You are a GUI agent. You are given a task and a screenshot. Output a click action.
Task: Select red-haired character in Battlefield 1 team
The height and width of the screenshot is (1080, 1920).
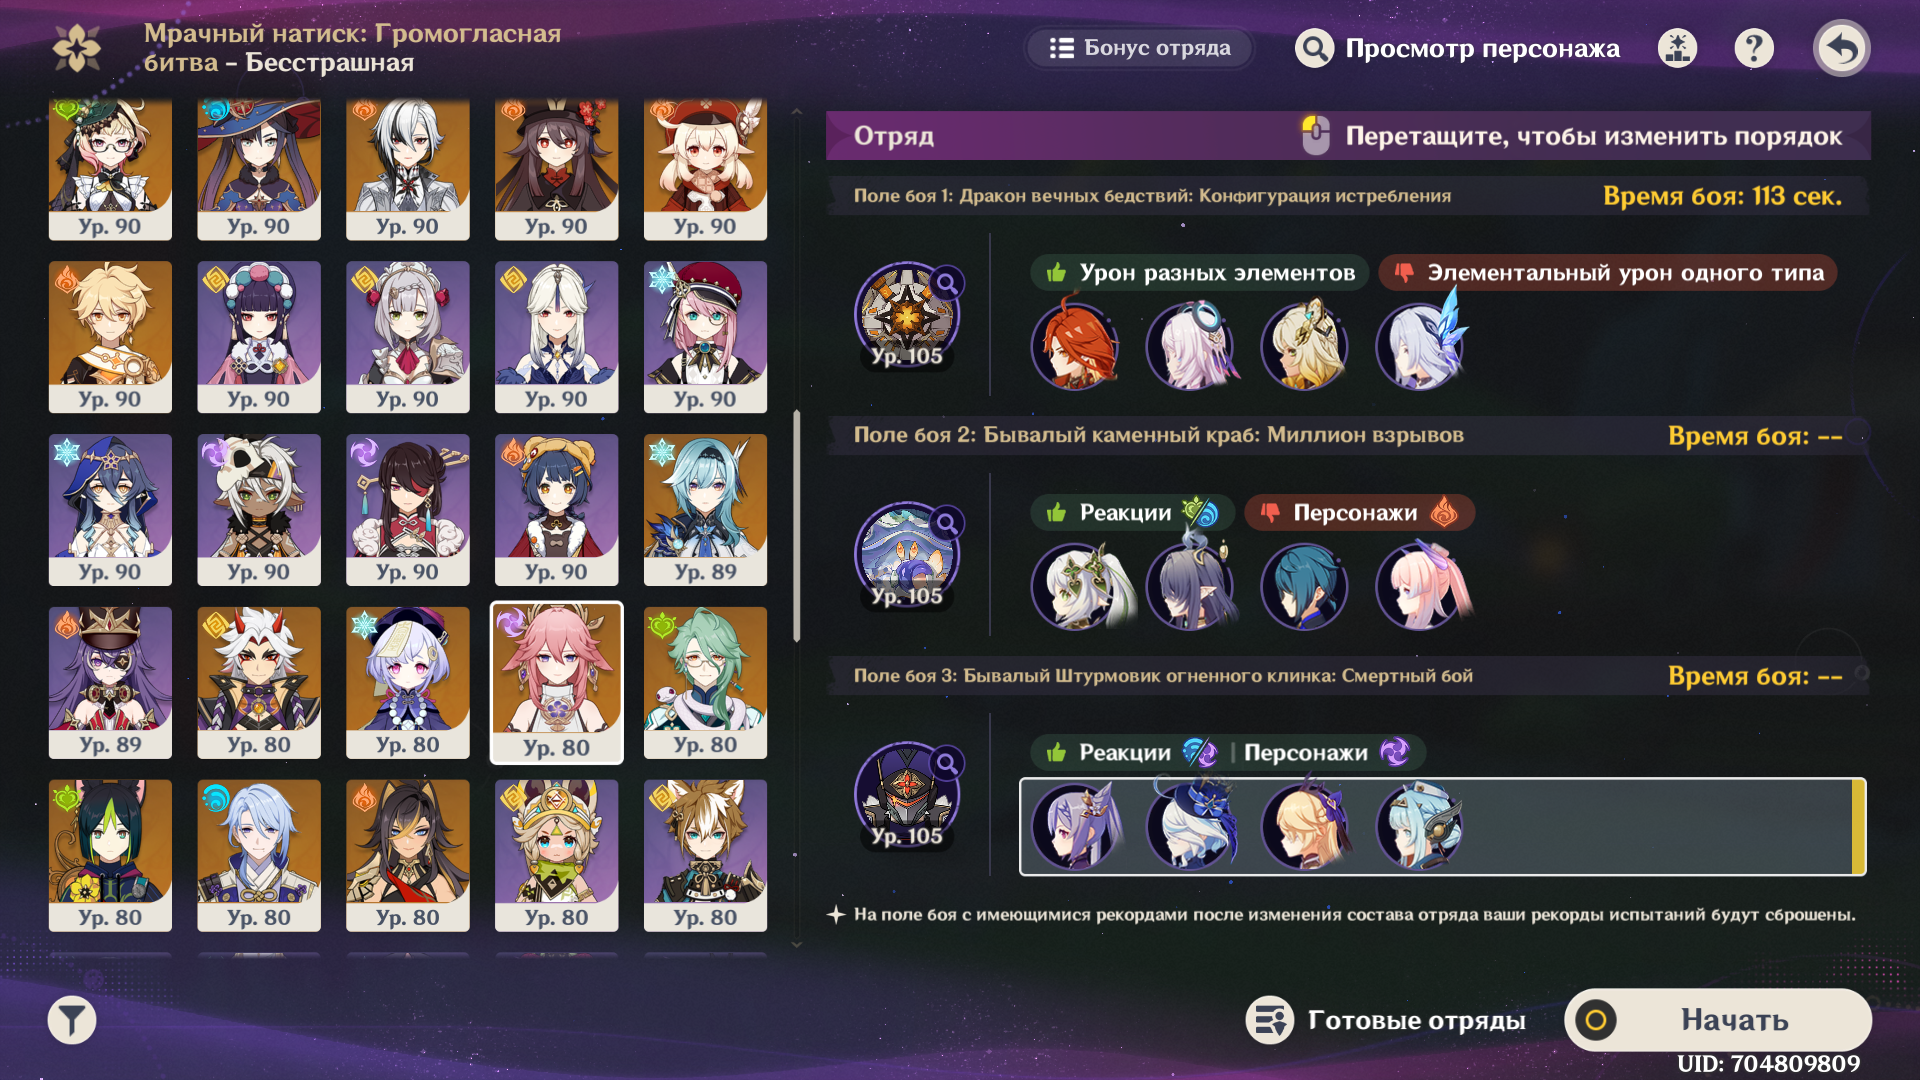click(x=1075, y=345)
